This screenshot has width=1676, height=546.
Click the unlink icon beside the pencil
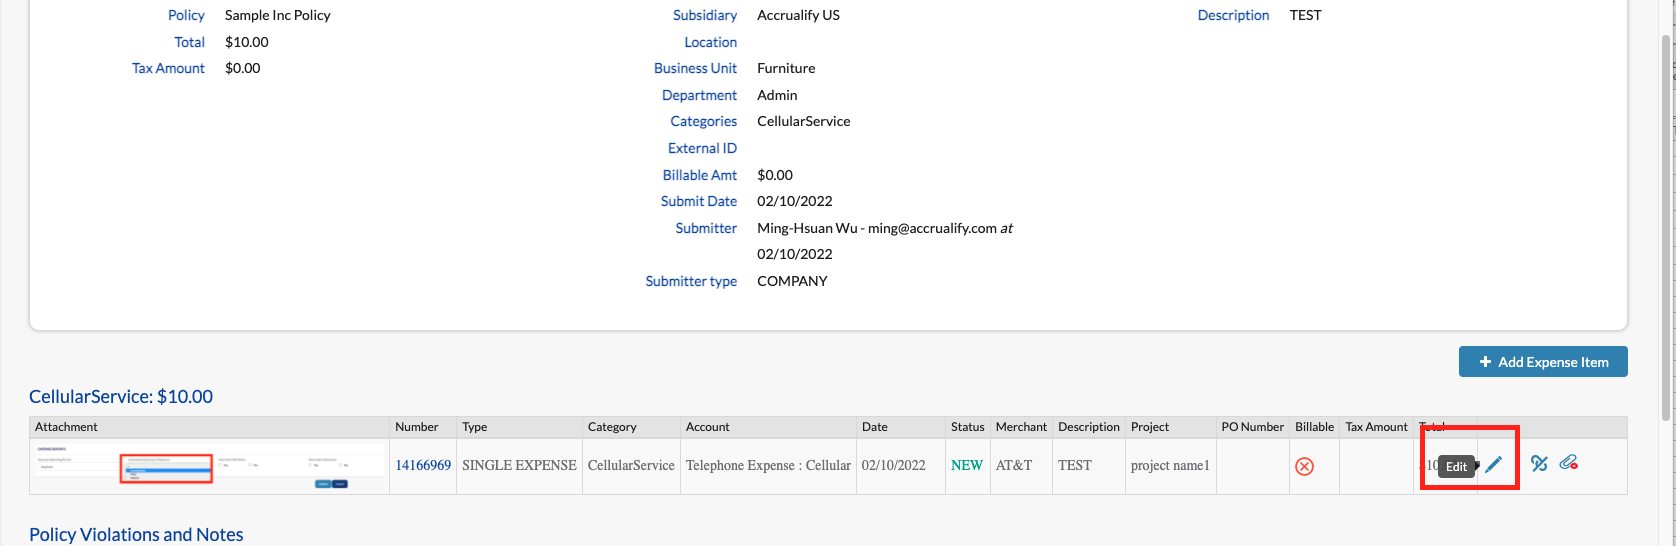[x=1539, y=463]
